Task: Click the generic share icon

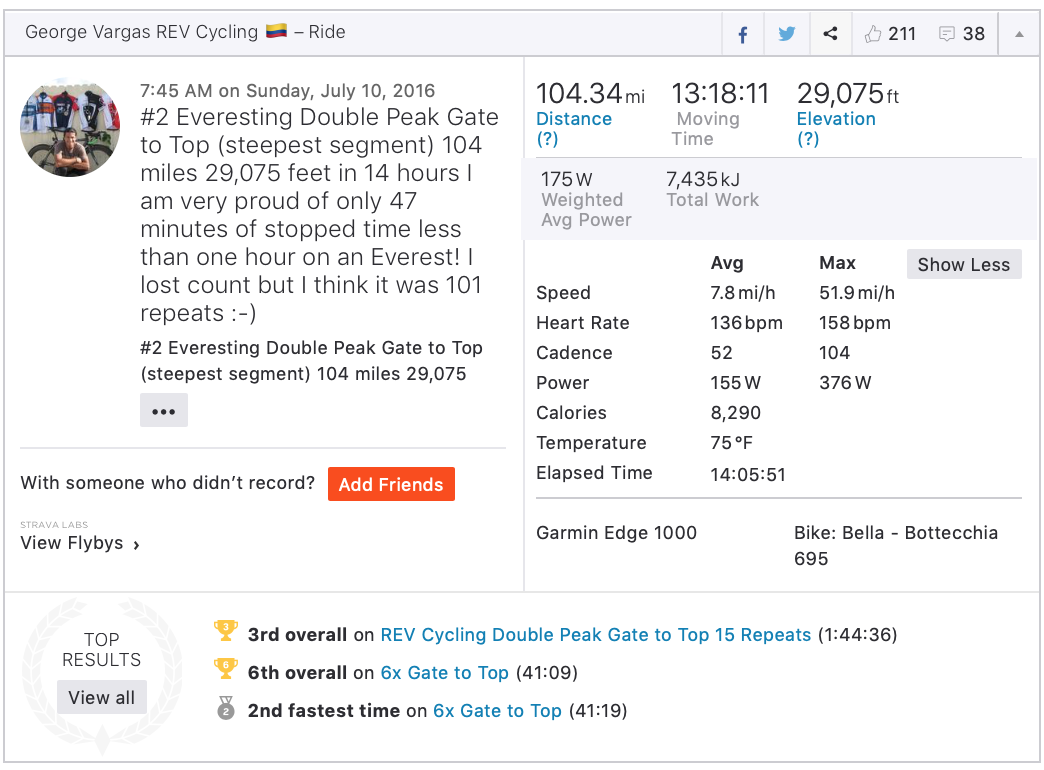Action: (x=830, y=34)
